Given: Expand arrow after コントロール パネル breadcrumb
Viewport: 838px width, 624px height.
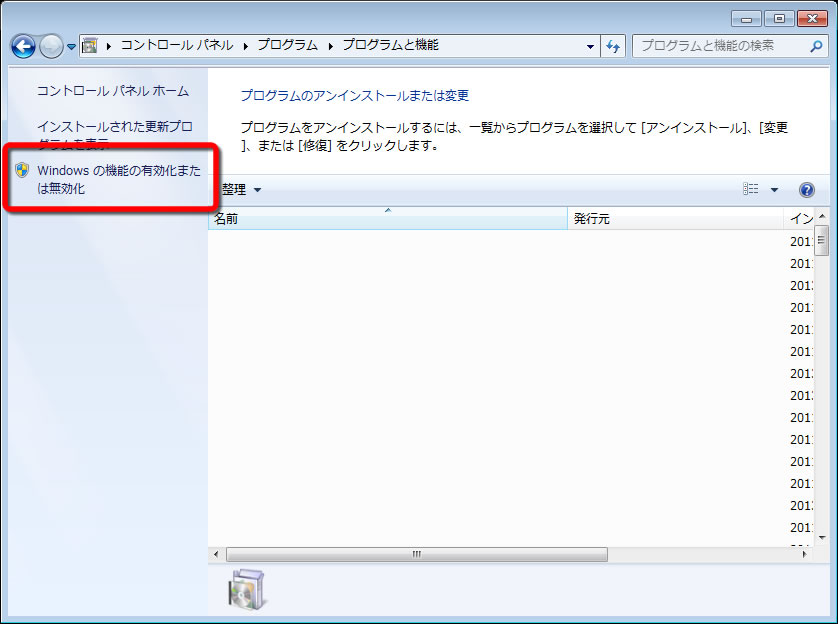Looking at the screenshot, I should pos(246,46).
